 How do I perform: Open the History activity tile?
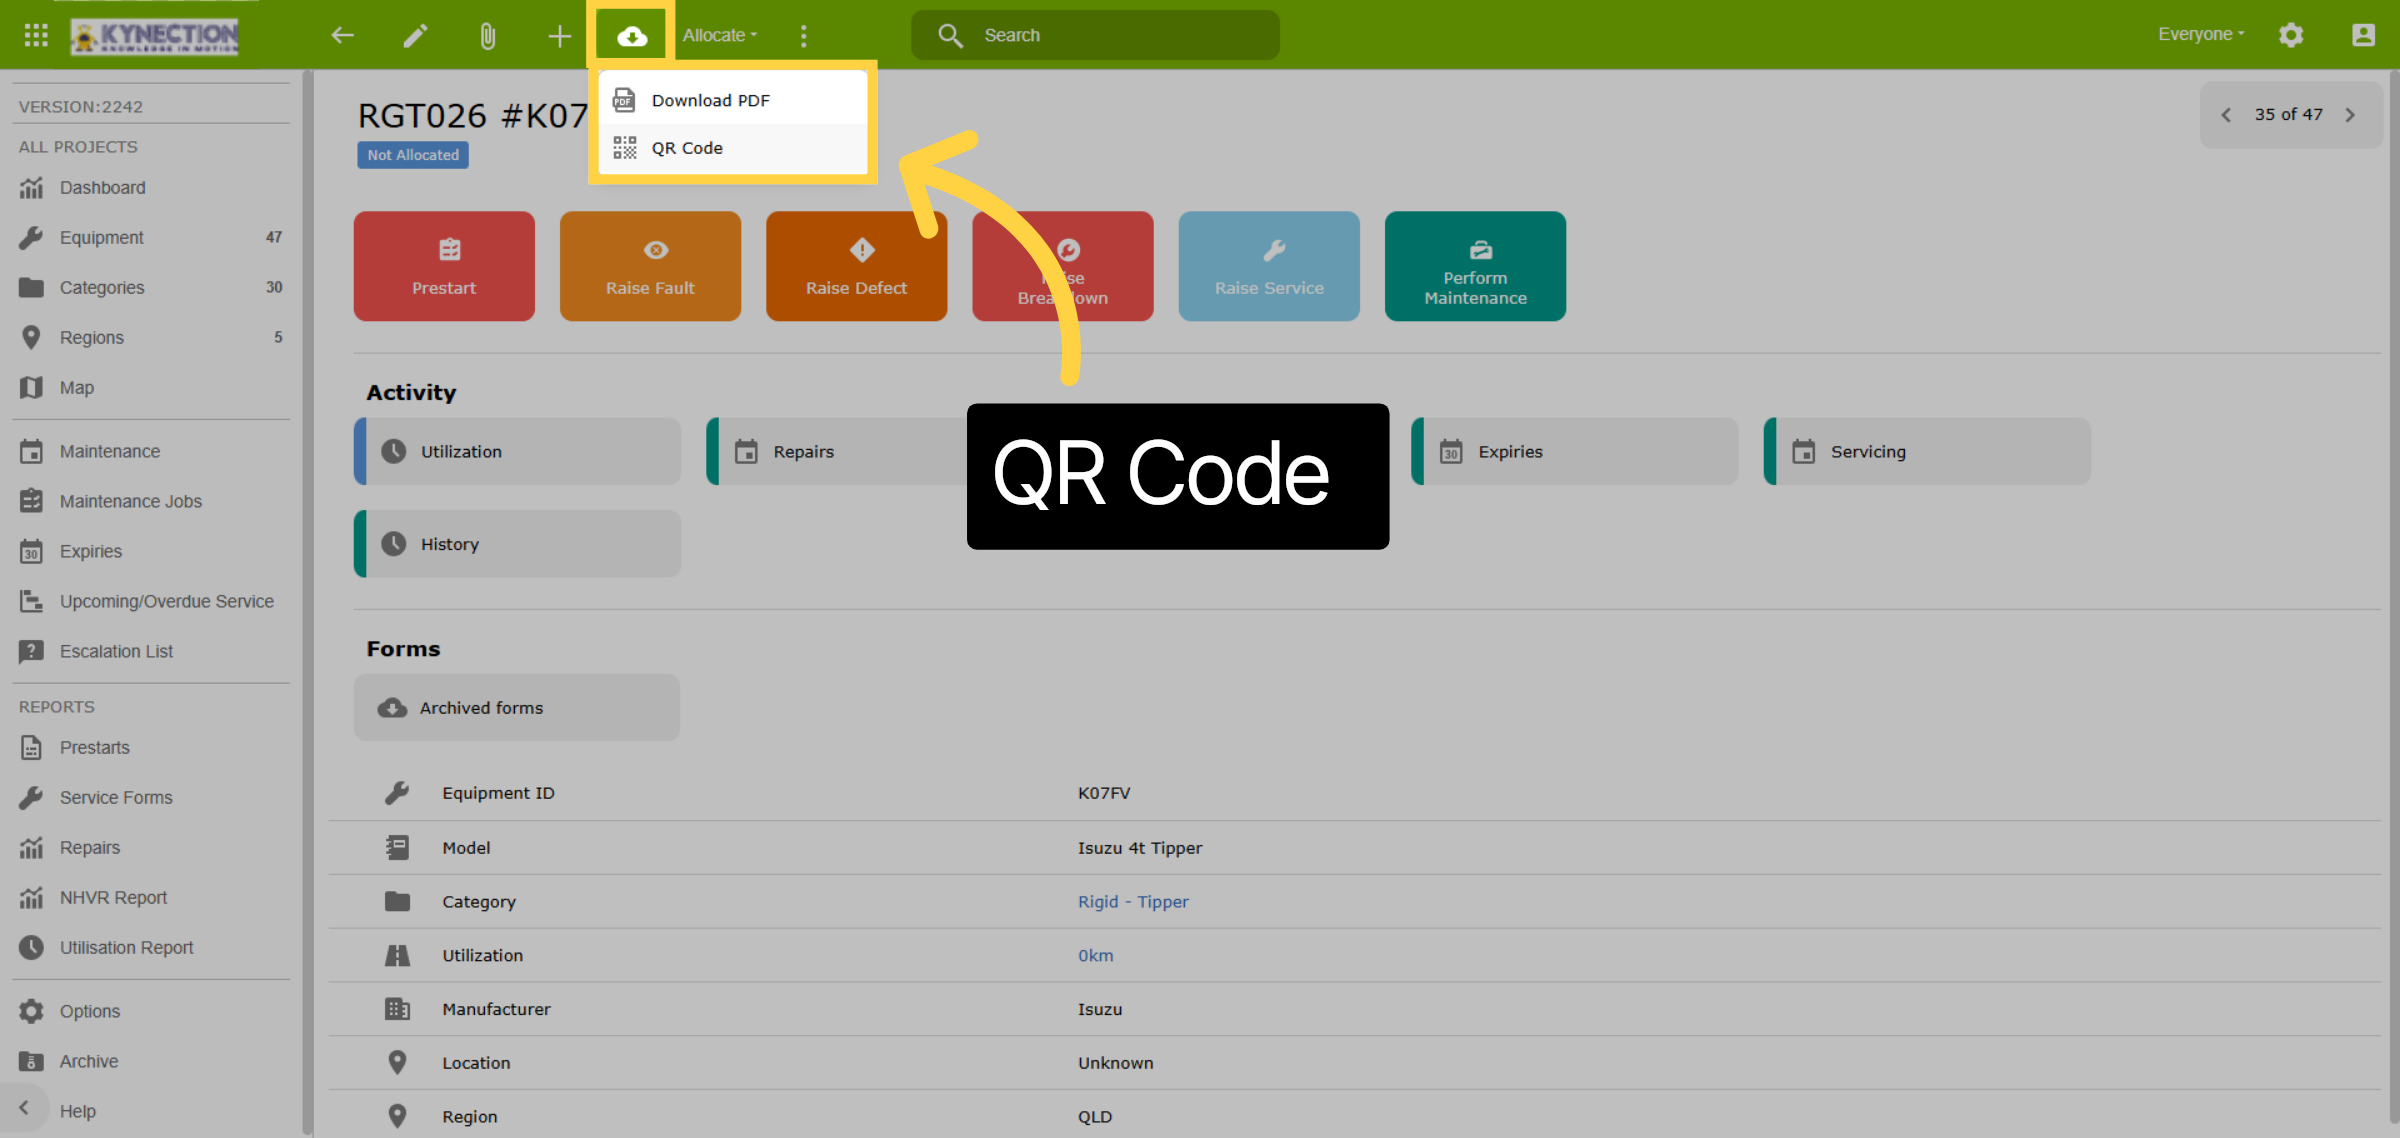518,544
